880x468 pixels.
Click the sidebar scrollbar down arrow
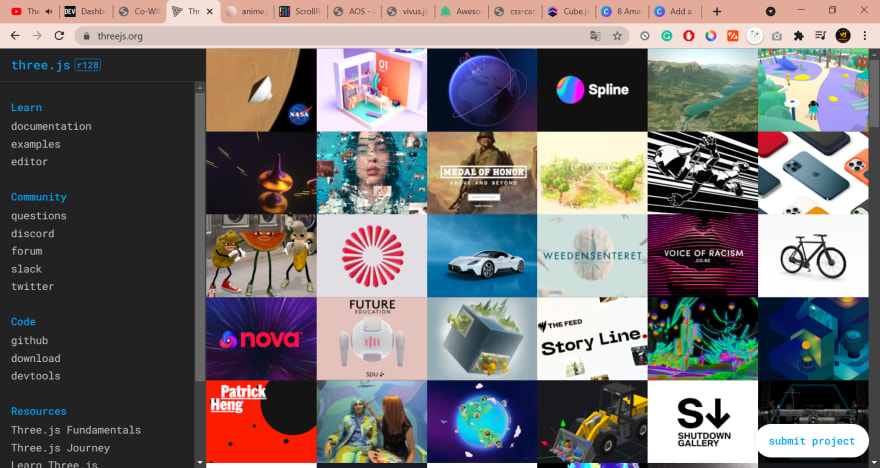click(x=200, y=463)
